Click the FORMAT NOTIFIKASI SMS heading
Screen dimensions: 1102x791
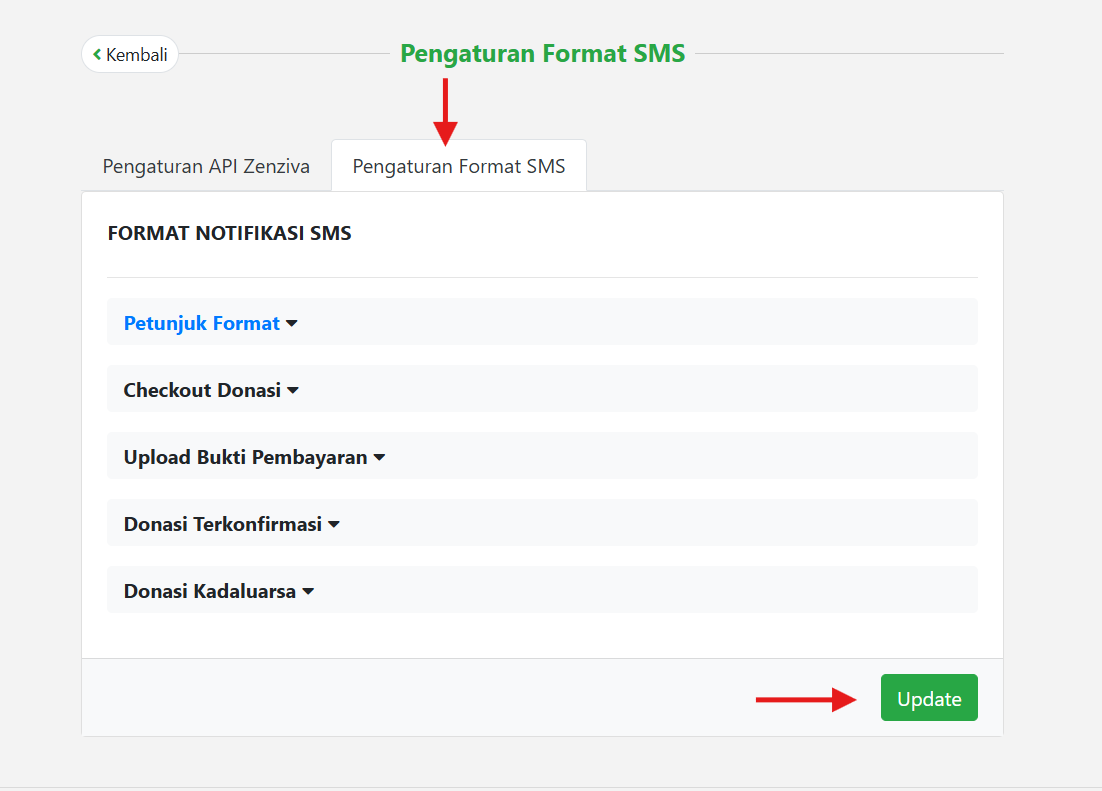(x=229, y=234)
